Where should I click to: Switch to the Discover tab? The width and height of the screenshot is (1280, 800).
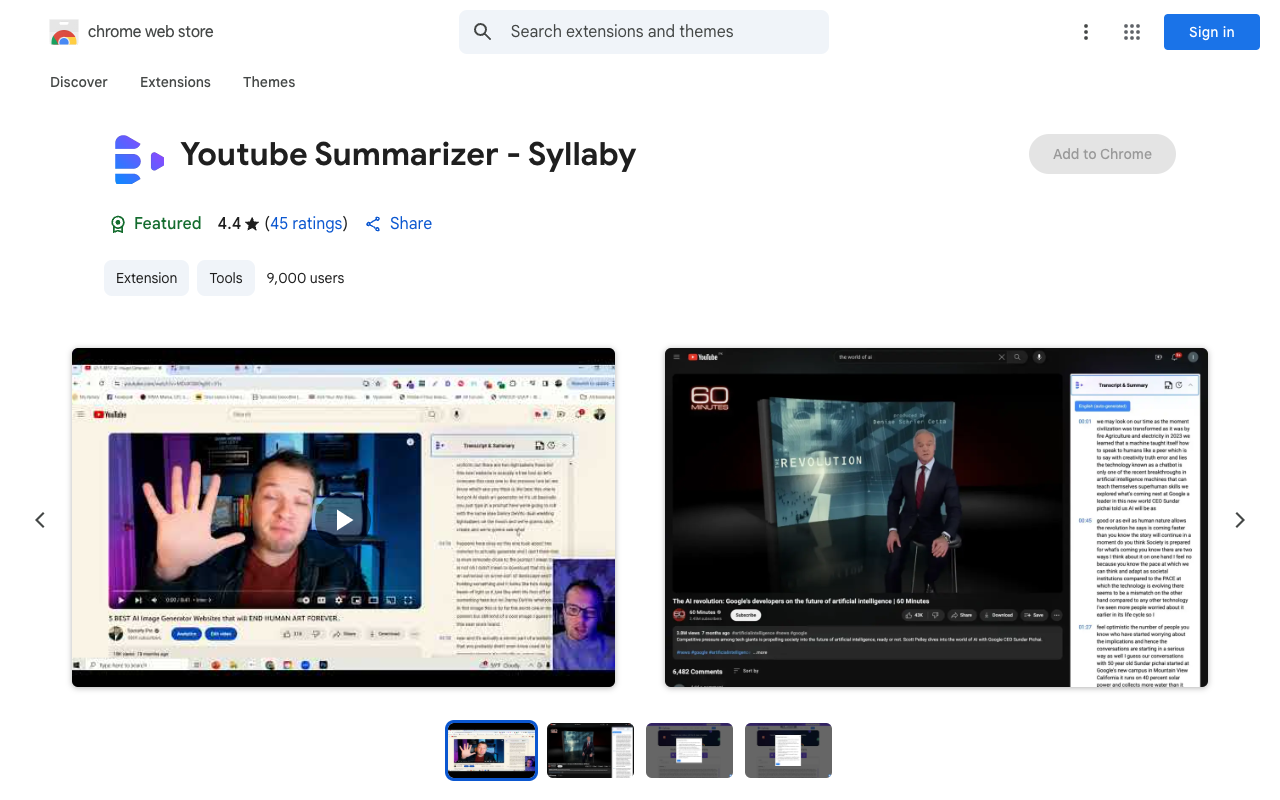(79, 82)
